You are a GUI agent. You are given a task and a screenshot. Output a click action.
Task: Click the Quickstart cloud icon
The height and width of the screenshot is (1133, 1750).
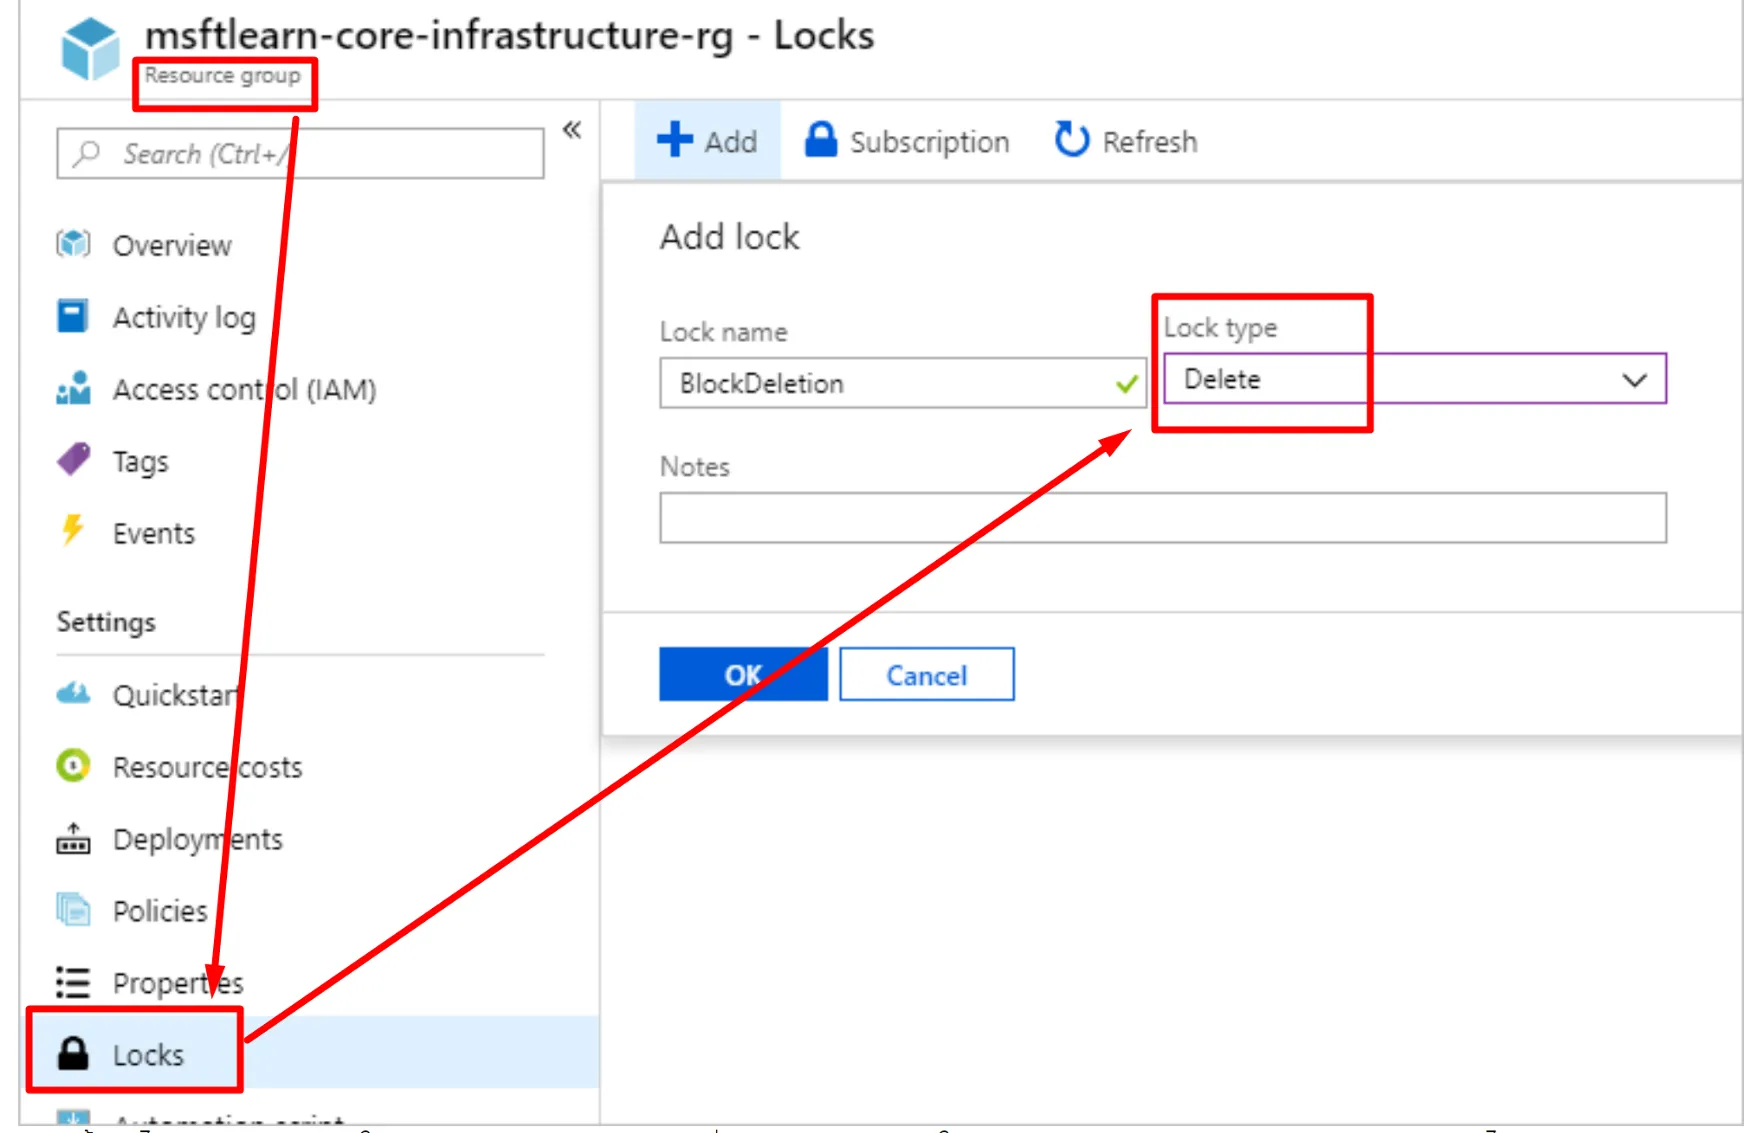(73, 693)
